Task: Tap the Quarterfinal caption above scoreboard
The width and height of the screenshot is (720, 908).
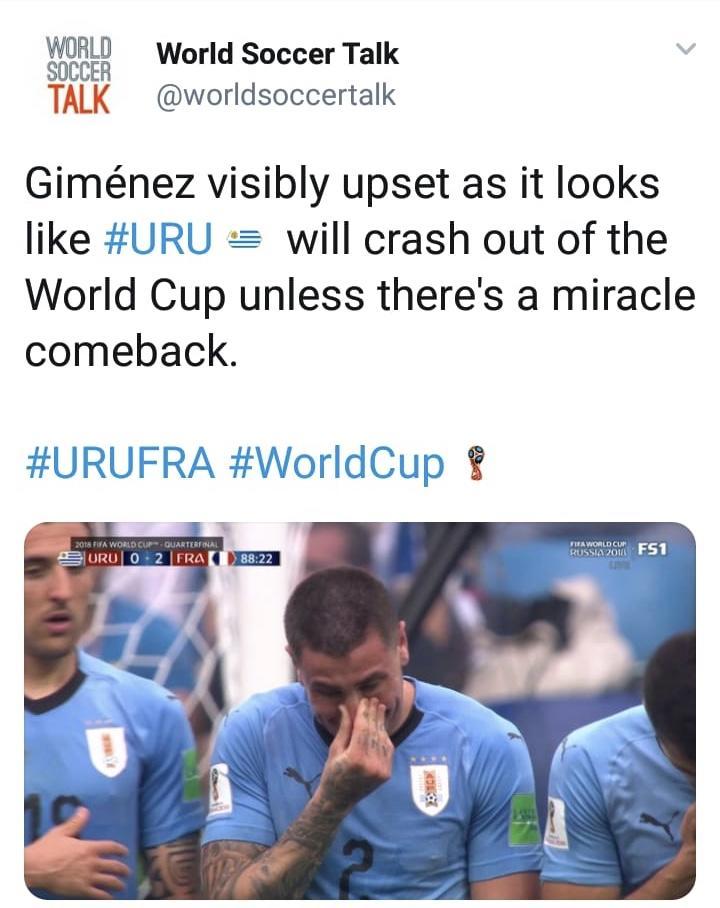Action: point(146,544)
